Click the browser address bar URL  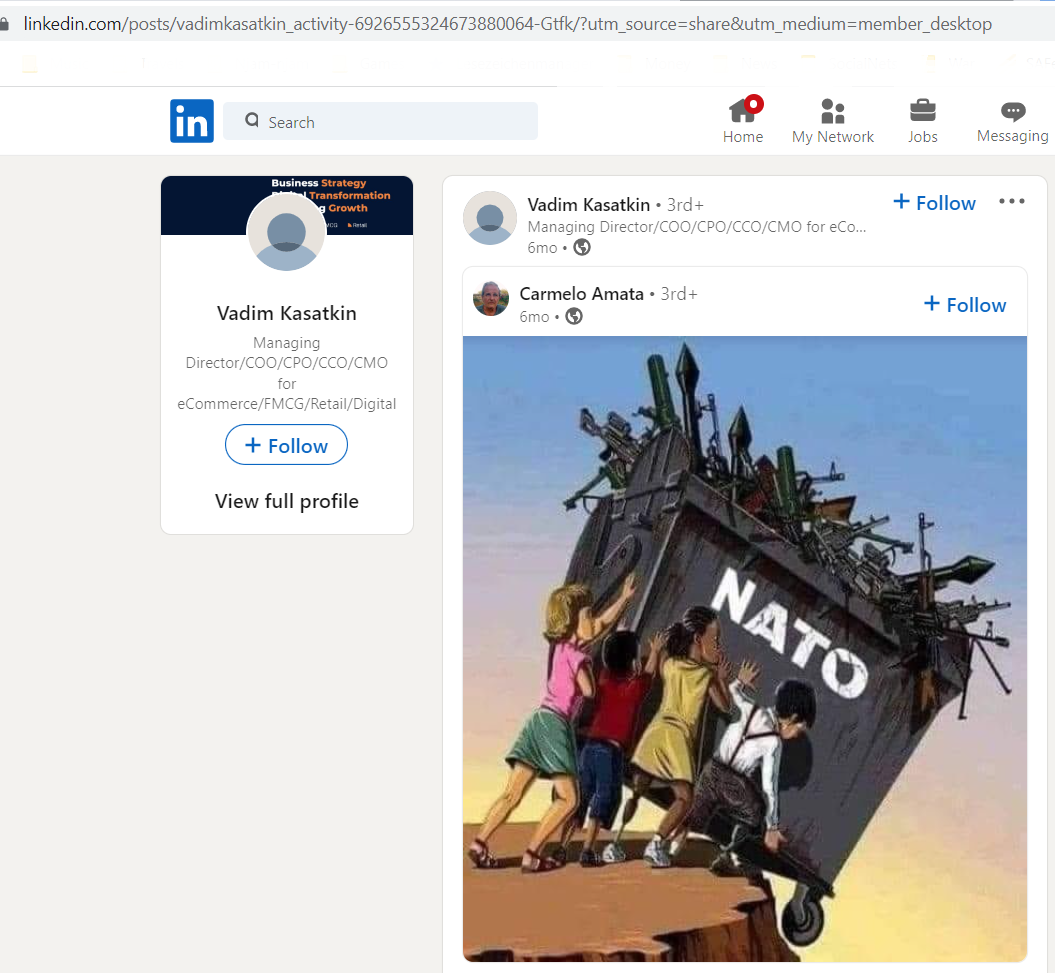tap(507, 24)
